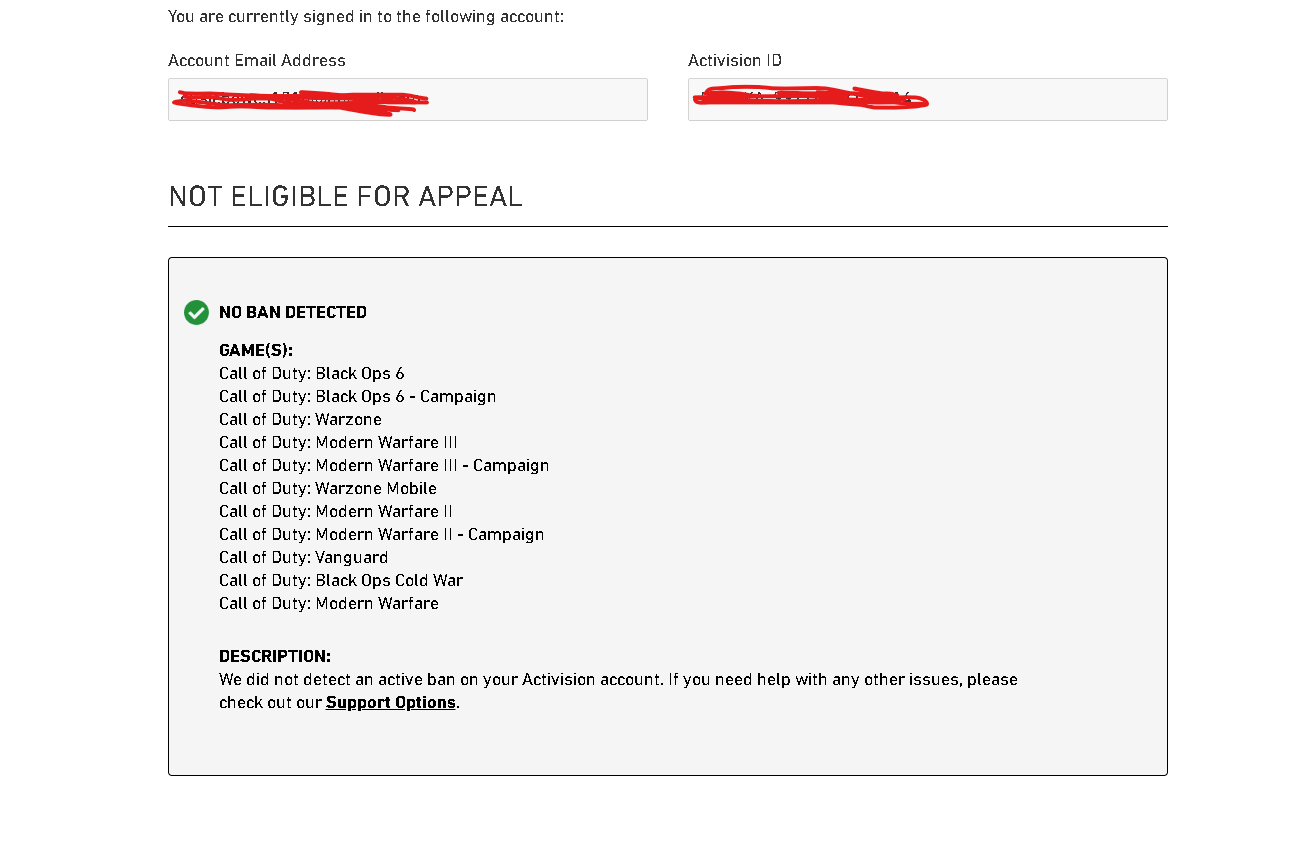This screenshot has height=850, width=1294.
Task: Click Black Ops Cold War entry
Action: 340,580
